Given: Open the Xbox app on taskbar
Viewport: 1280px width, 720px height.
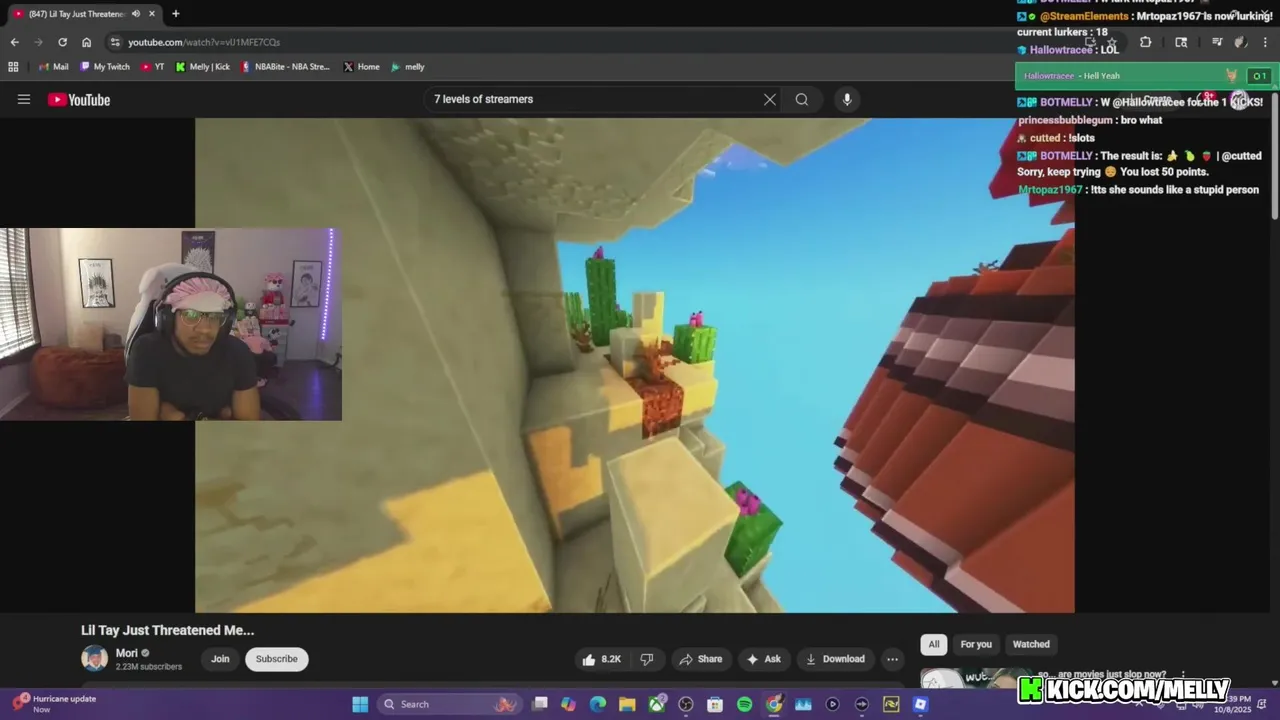Looking at the screenshot, I should 657,704.
